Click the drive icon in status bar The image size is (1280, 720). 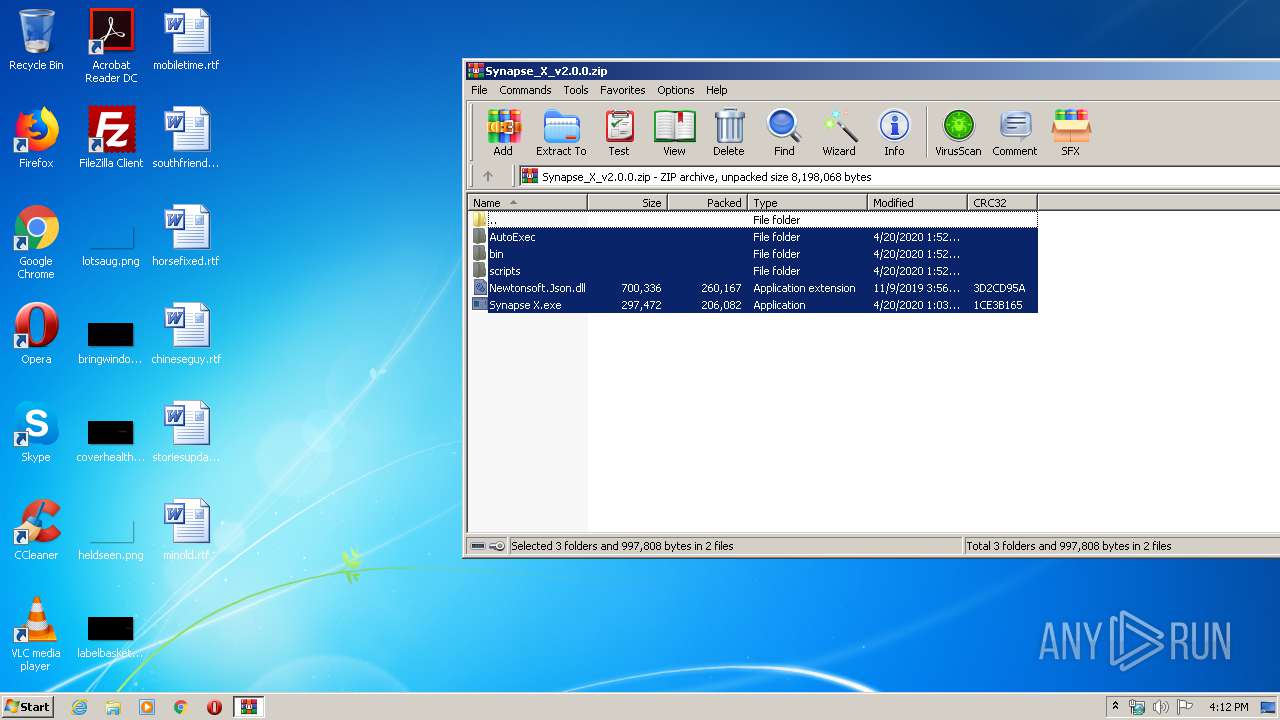[x=478, y=546]
